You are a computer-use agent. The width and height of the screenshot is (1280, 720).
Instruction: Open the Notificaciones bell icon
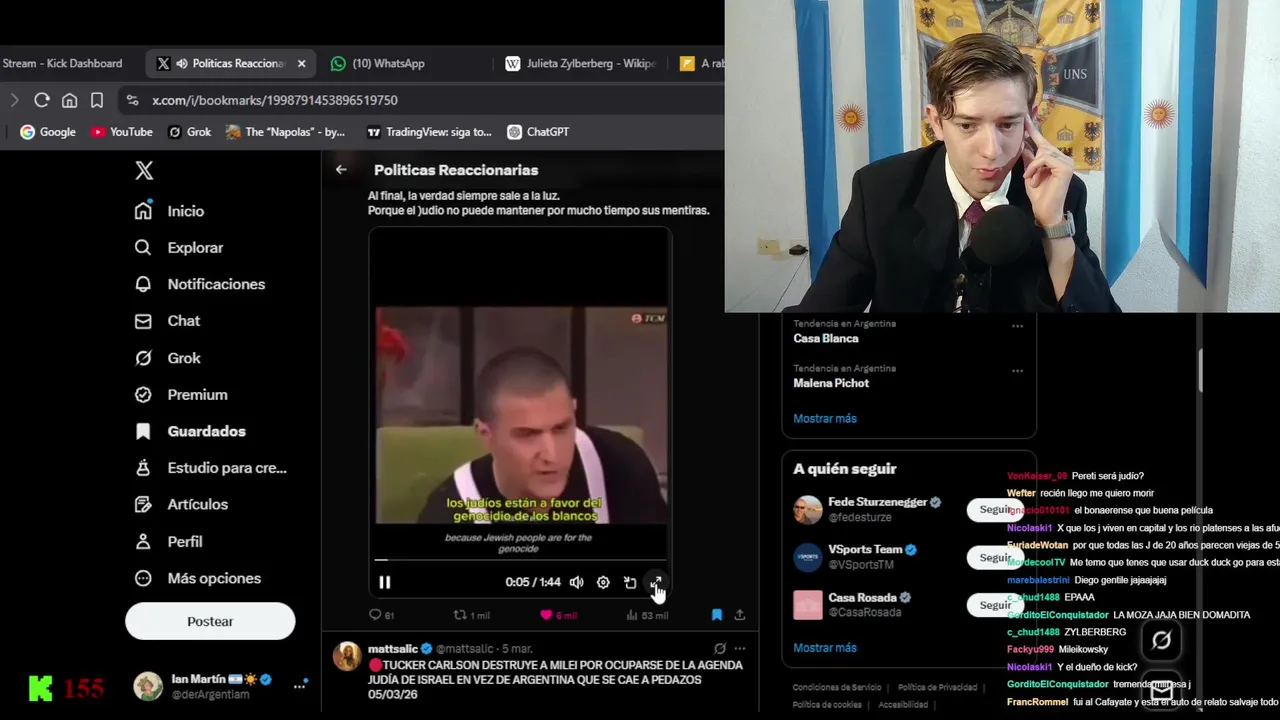[x=143, y=284]
